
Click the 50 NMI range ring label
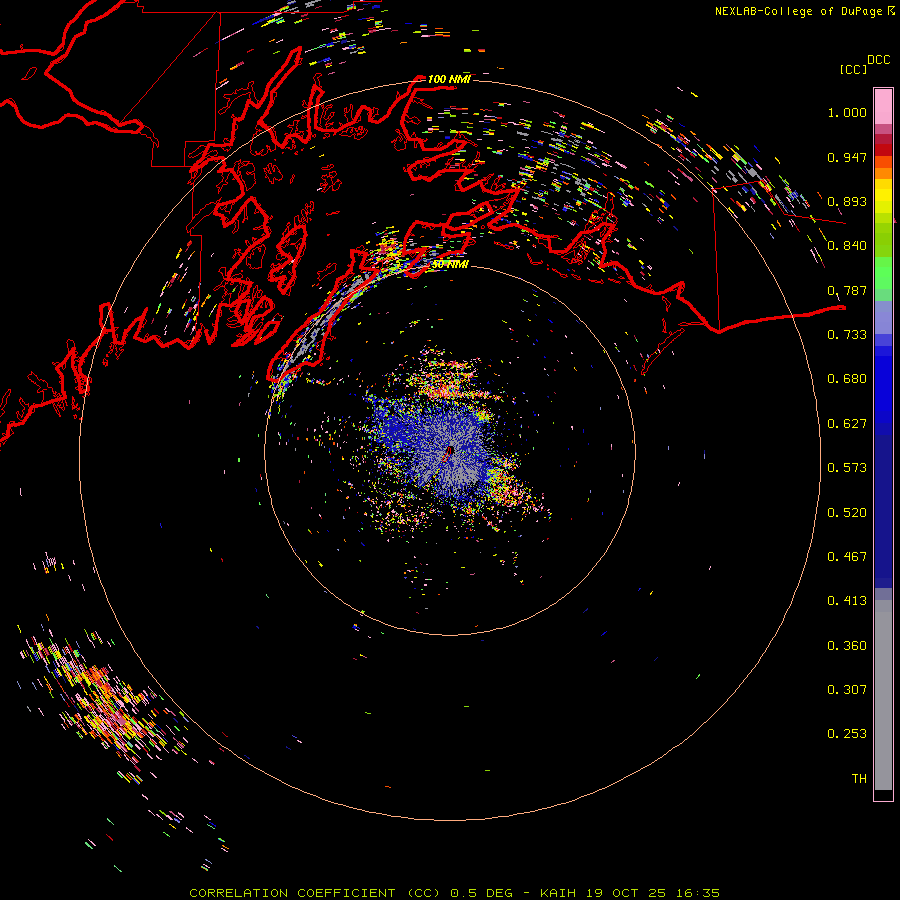[x=450, y=264]
